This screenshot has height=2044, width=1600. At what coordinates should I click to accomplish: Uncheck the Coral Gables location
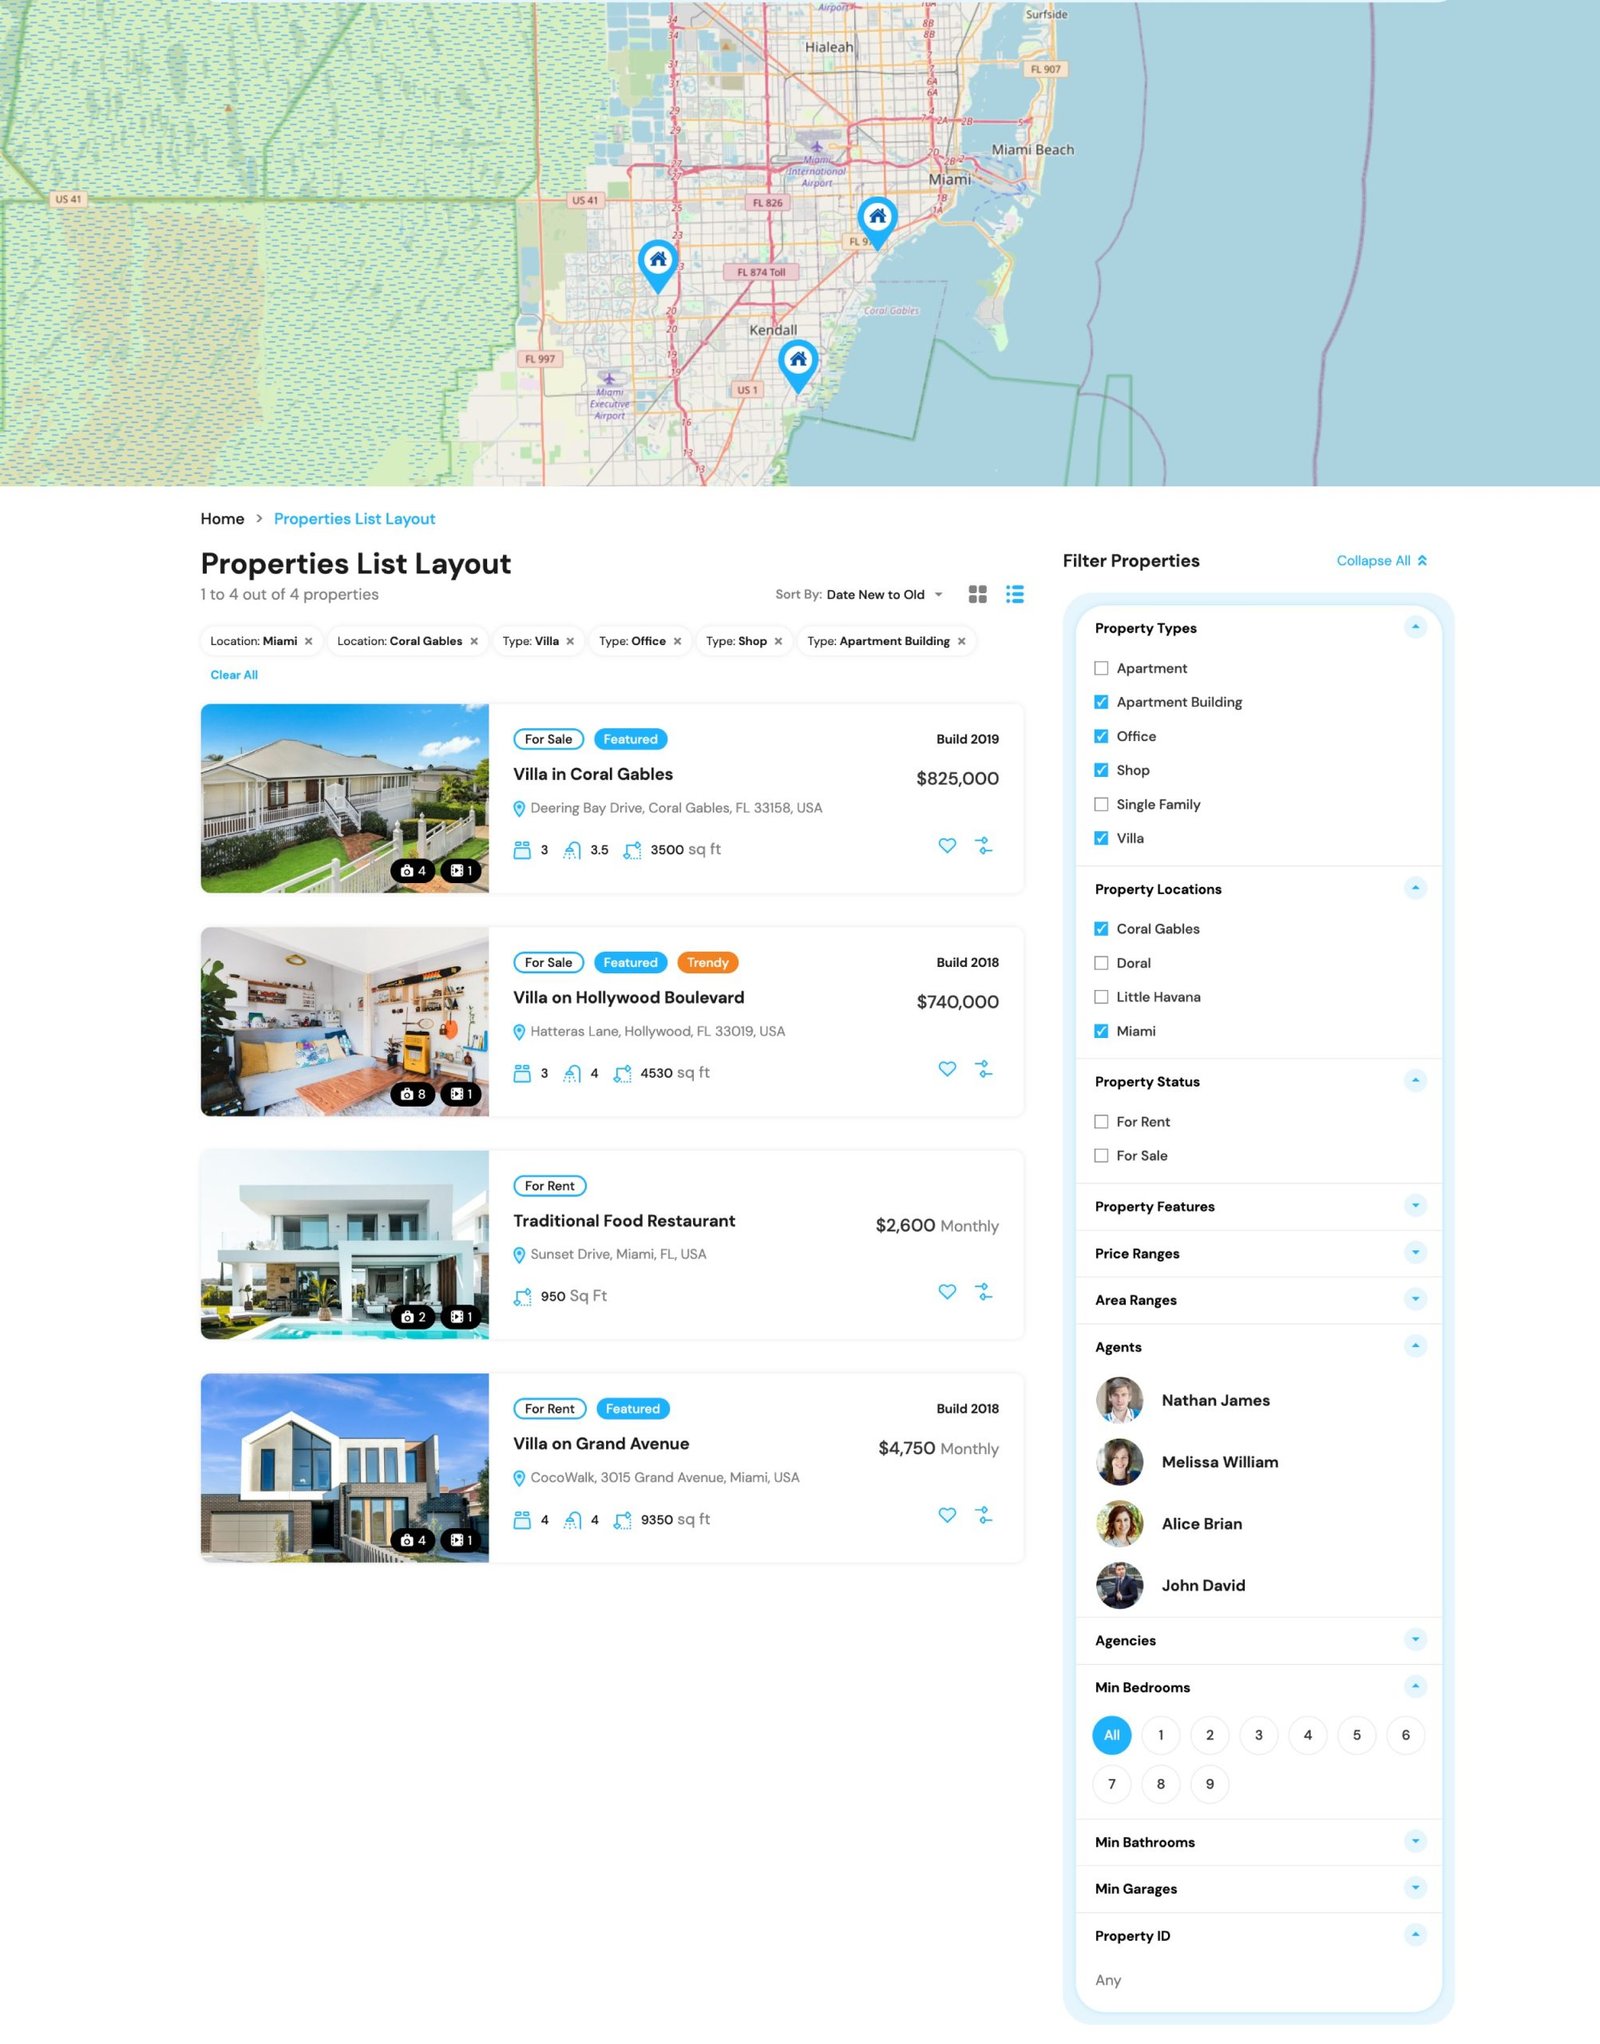[1101, 929]
